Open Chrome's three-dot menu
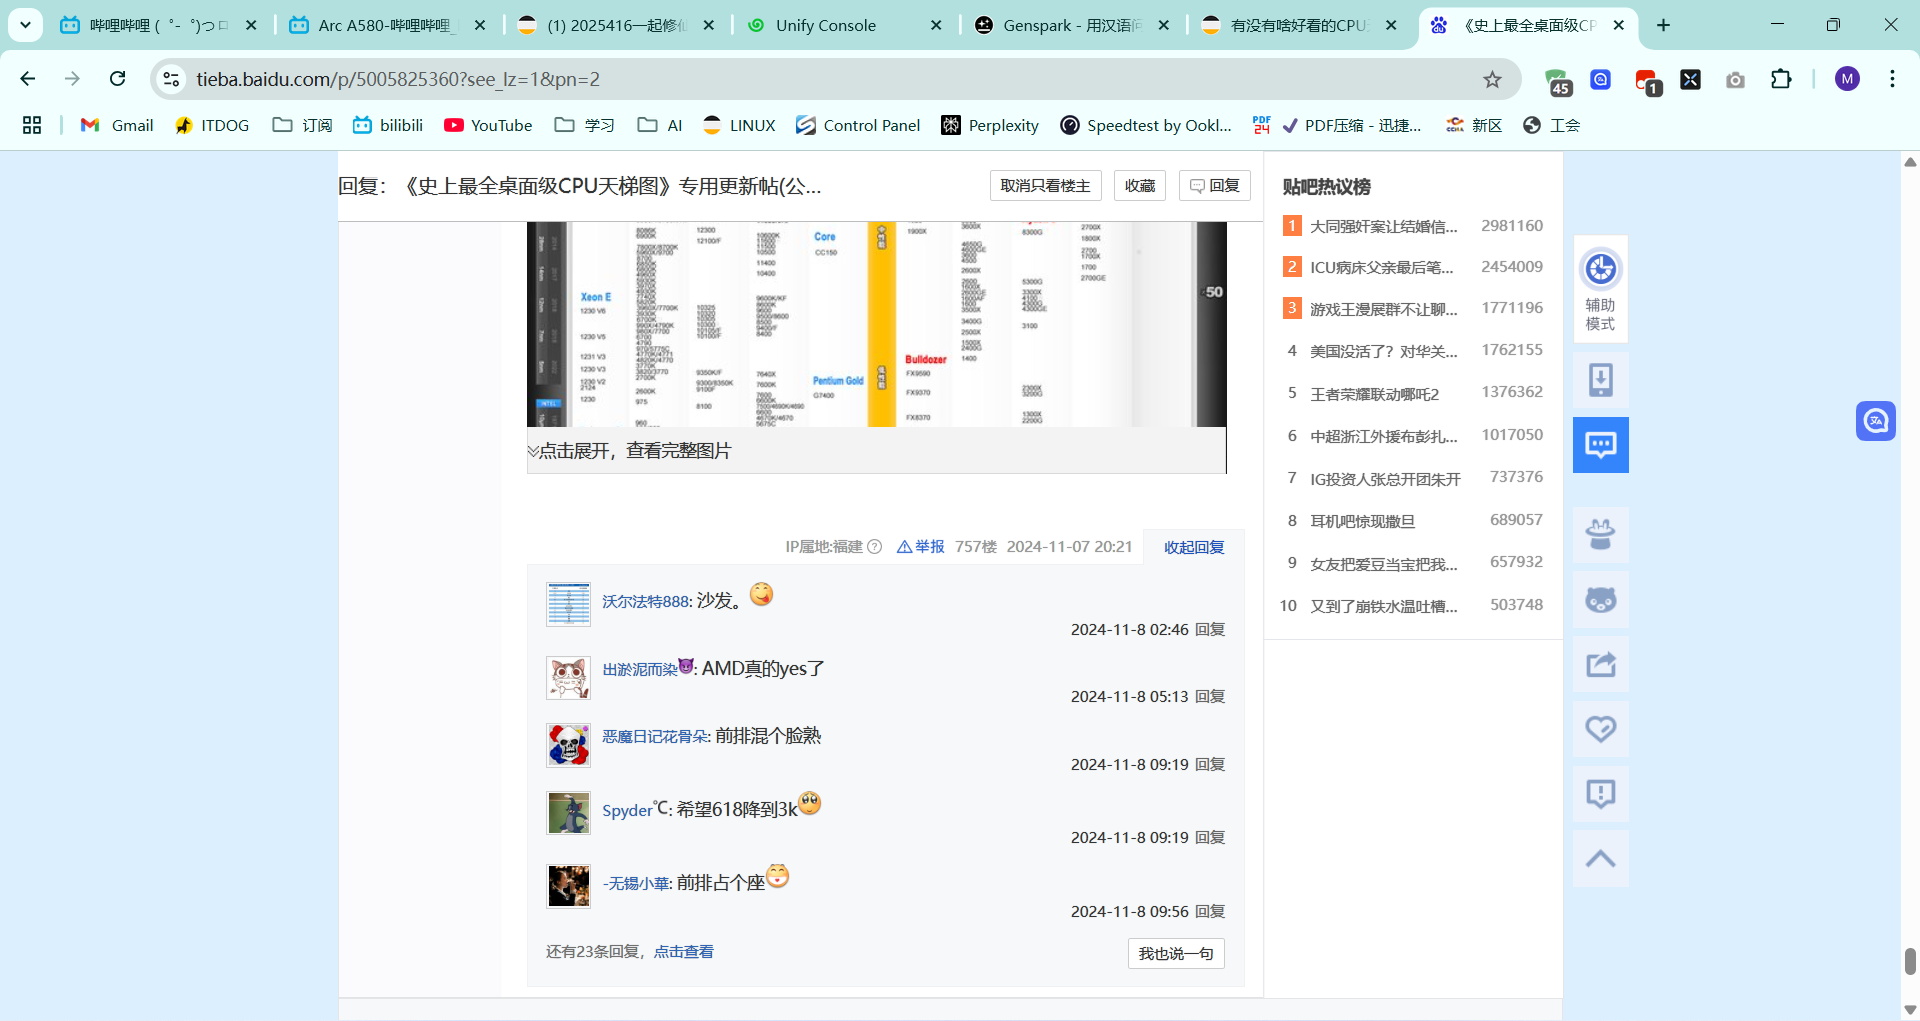This screenshot has width=1920, height=1021. tap(1892, 79)
